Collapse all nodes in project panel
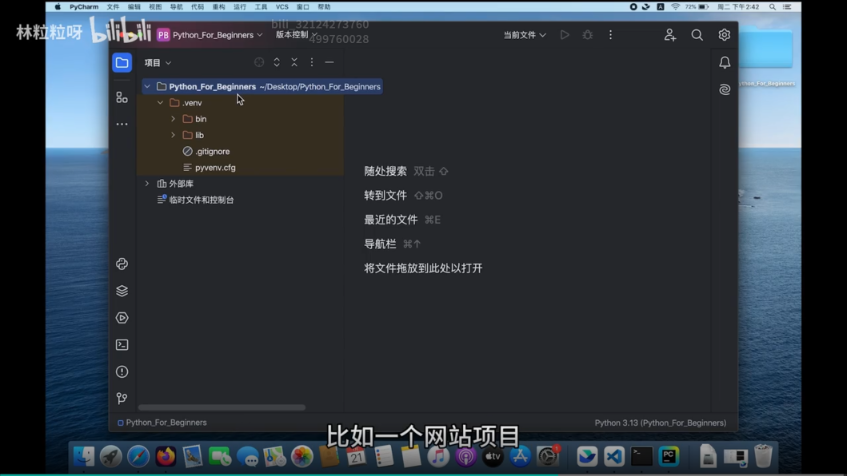847x476 pixels. tap(294, 62)
